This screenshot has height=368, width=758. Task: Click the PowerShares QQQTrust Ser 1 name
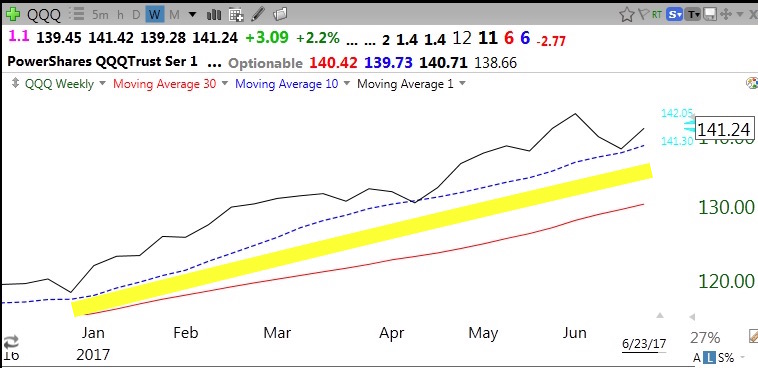tap(103, 62)
